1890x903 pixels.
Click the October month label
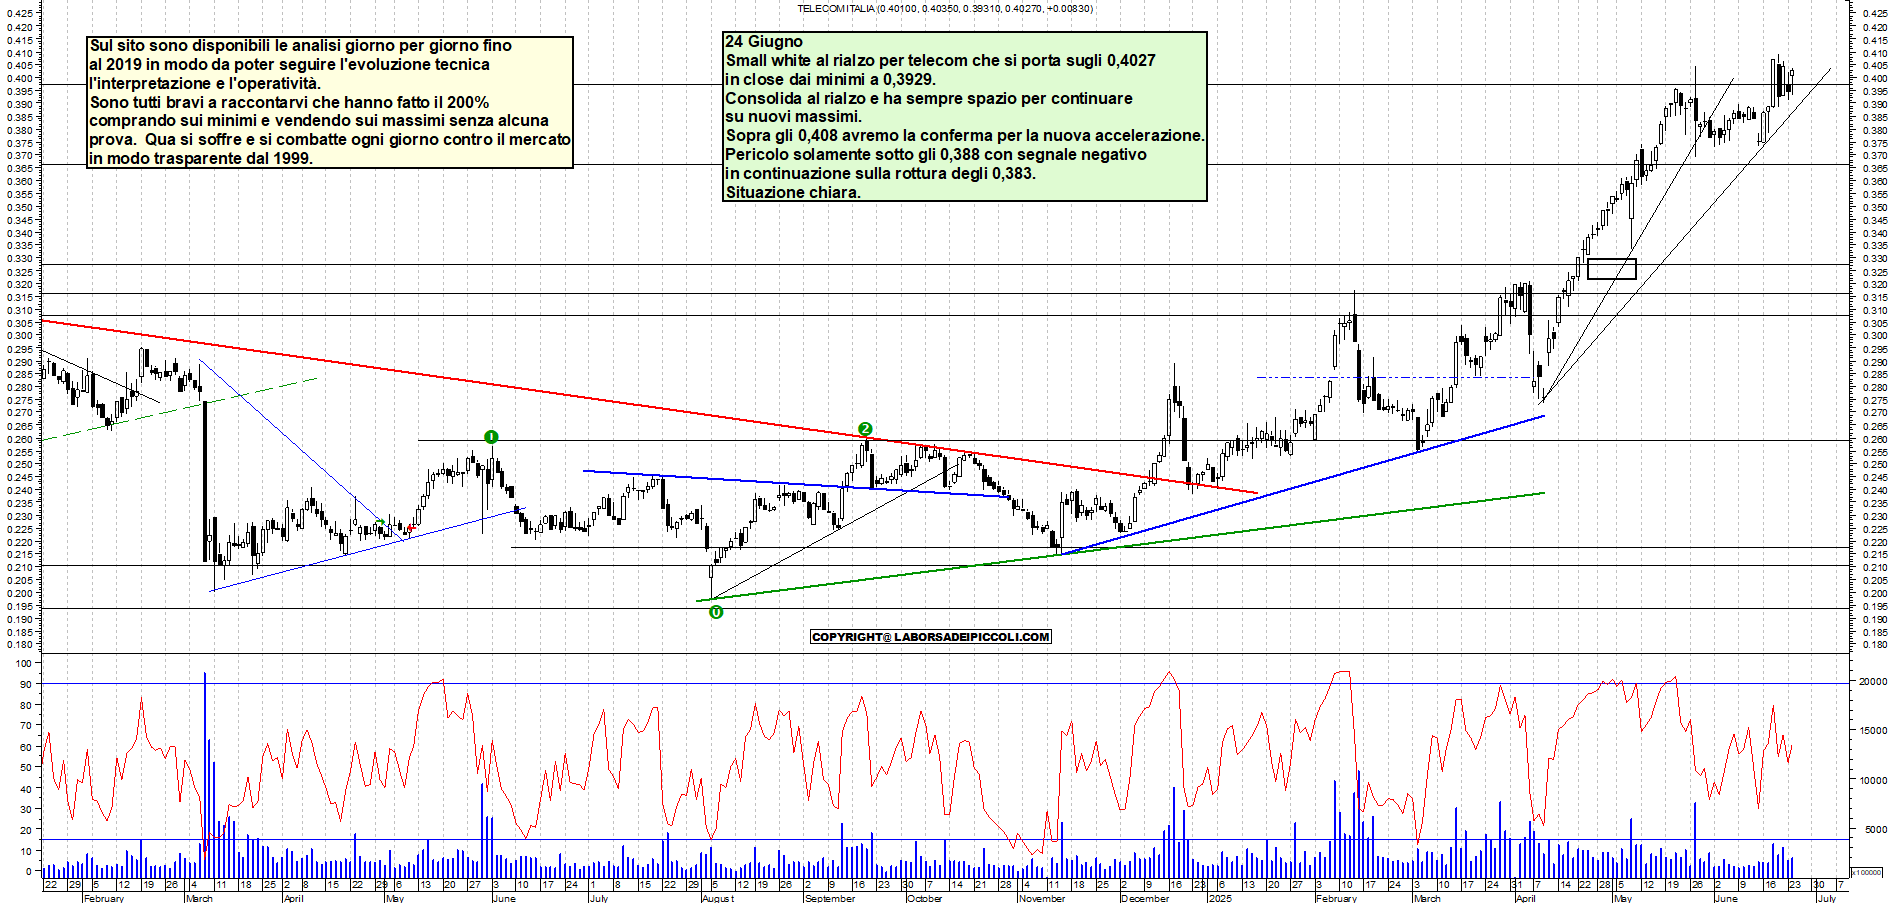click(x=925, y=898)
